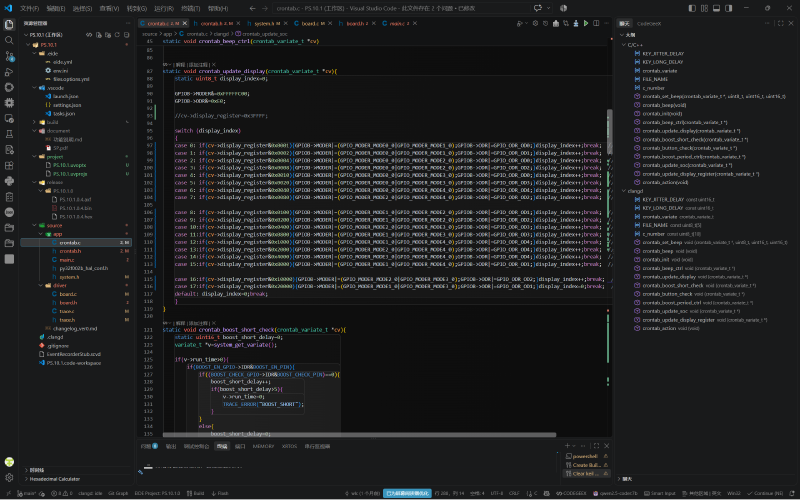The height and width of the screenshot is (500, 800).
Task: Open the Customize Layout button
Action: 704,8
